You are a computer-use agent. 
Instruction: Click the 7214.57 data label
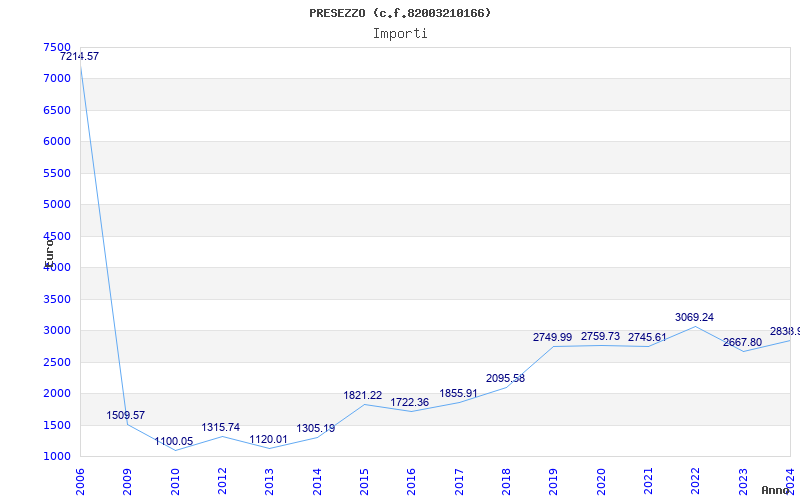[x=79, y=57]
